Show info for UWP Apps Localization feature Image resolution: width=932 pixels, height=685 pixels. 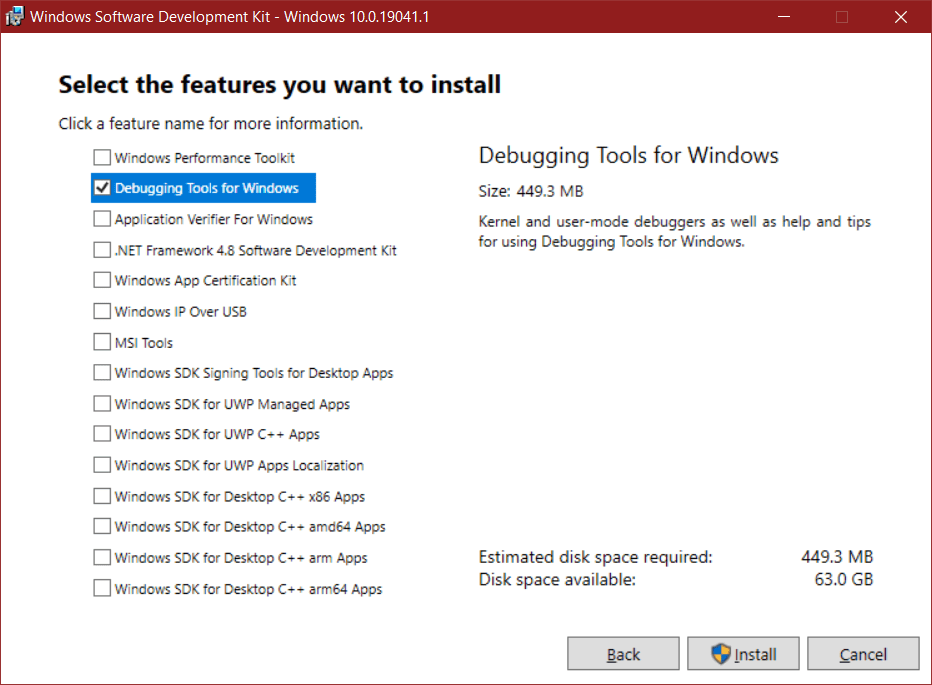[x=240, y=465]
